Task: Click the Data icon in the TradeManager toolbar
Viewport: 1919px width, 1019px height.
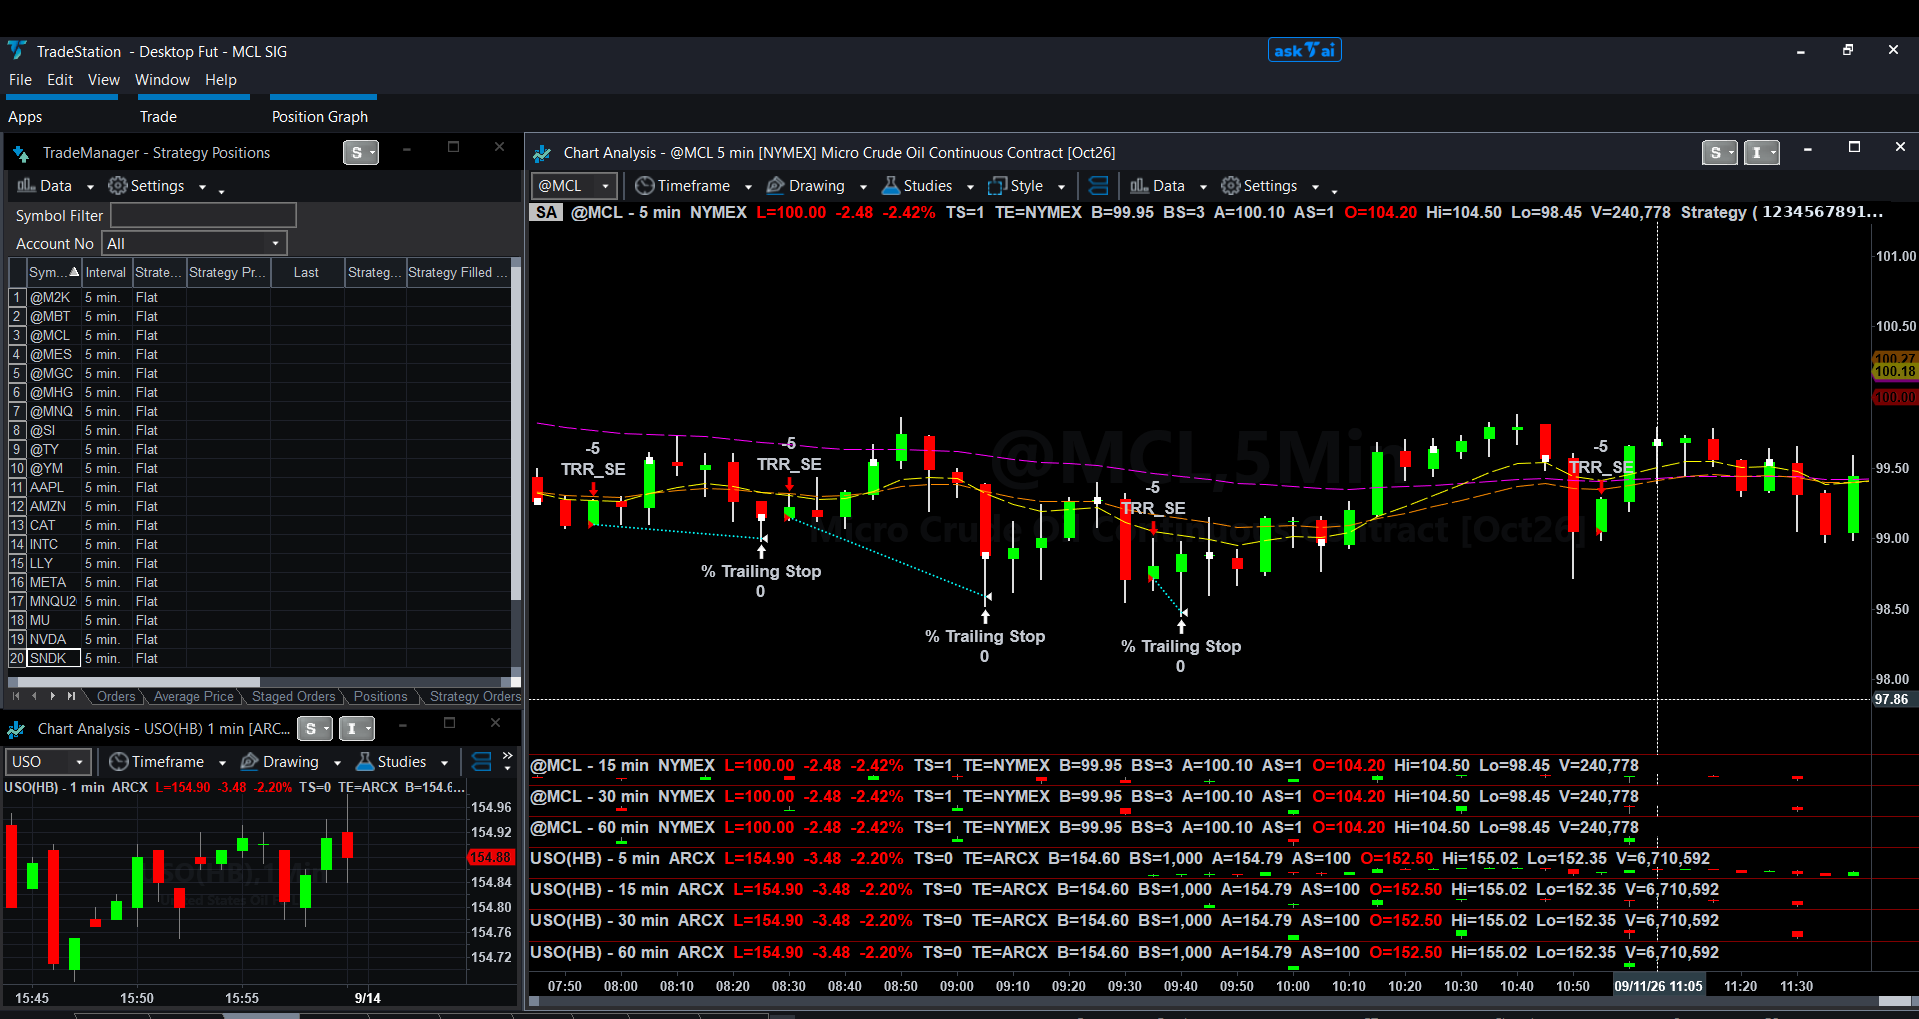Action: click(x=27, y=186)
